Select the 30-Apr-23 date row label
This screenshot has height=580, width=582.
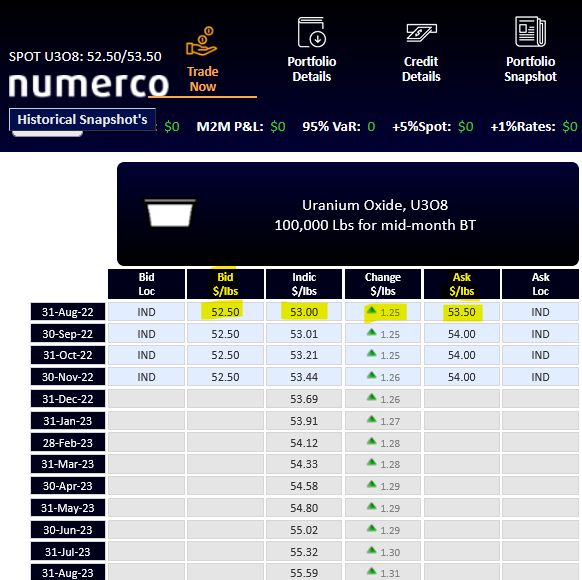coord(68,486)
